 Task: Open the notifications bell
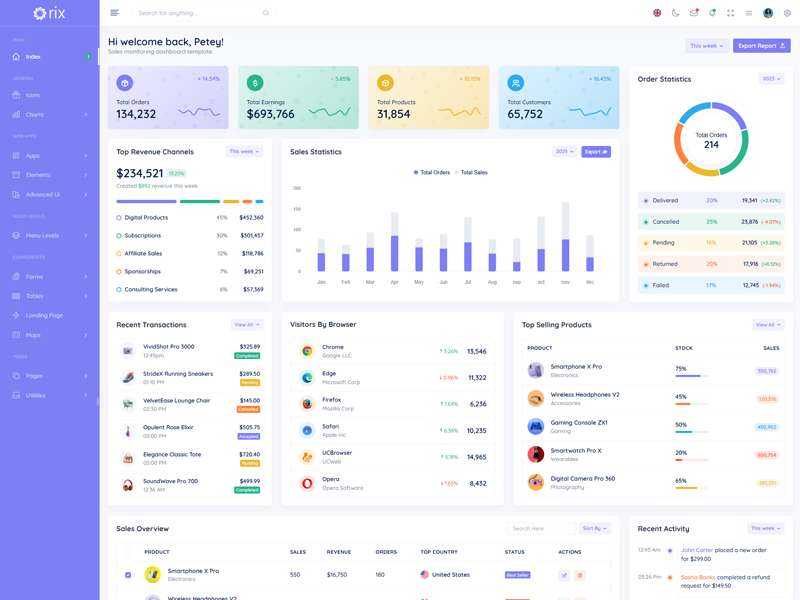pos(712,13)
